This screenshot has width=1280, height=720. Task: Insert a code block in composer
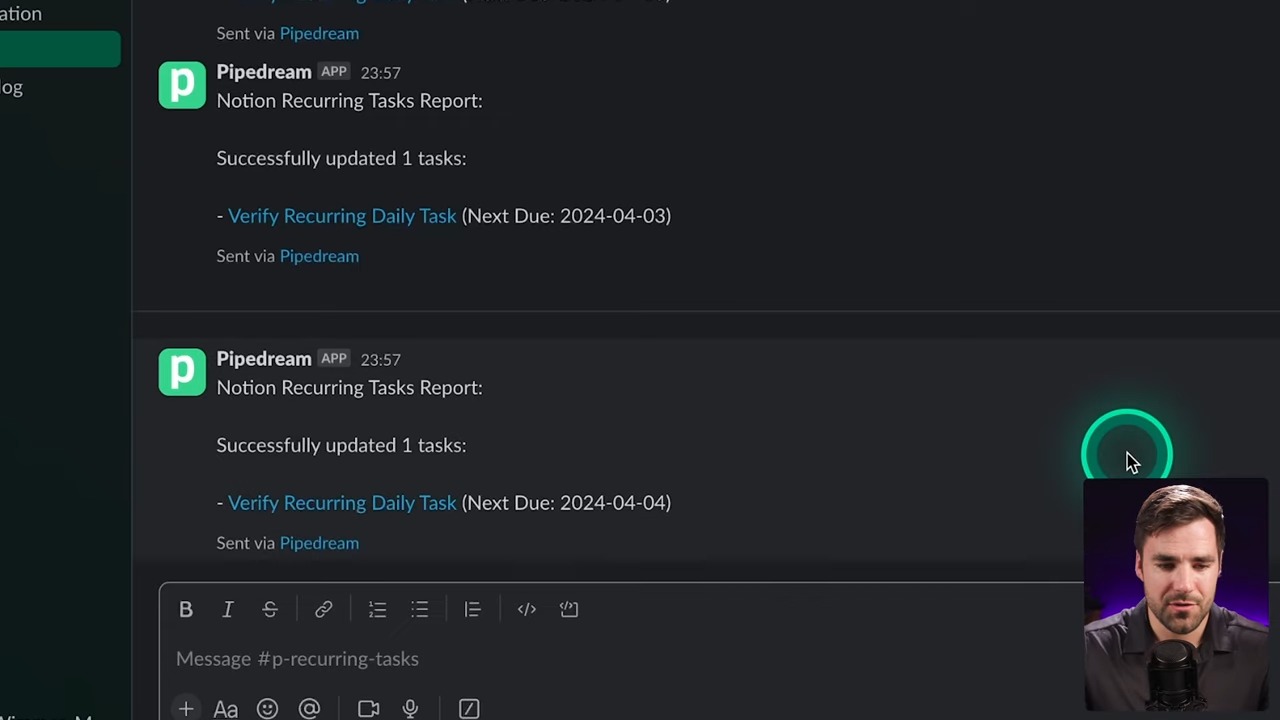[x=569, y=609]
